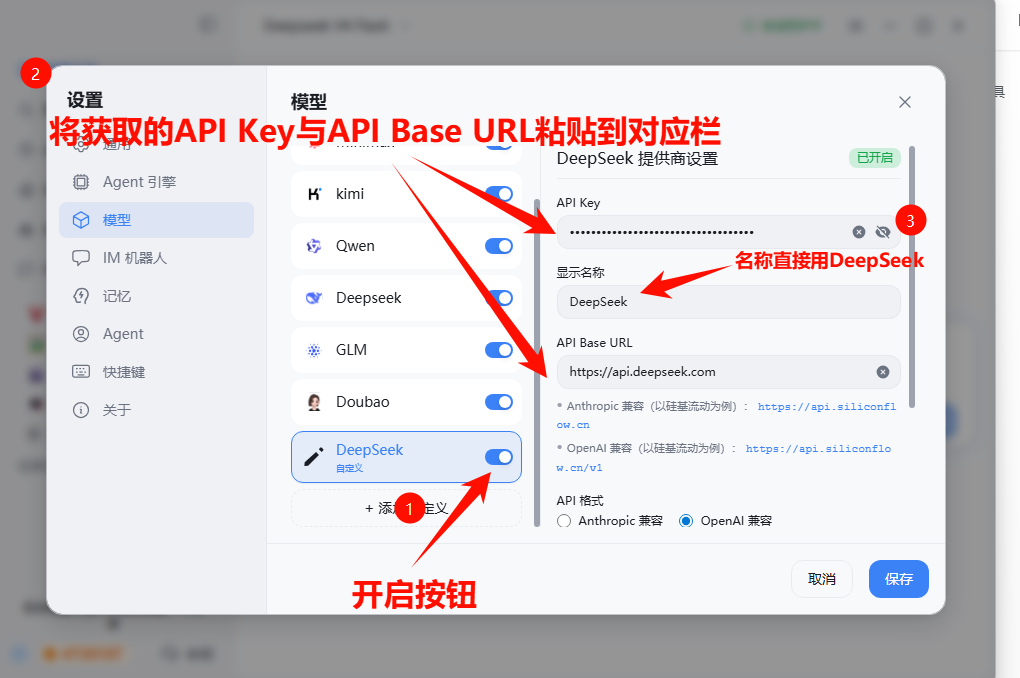Click the Doubao avatar icon
This screenshot has width=1020, height=678.
[314, 402]
